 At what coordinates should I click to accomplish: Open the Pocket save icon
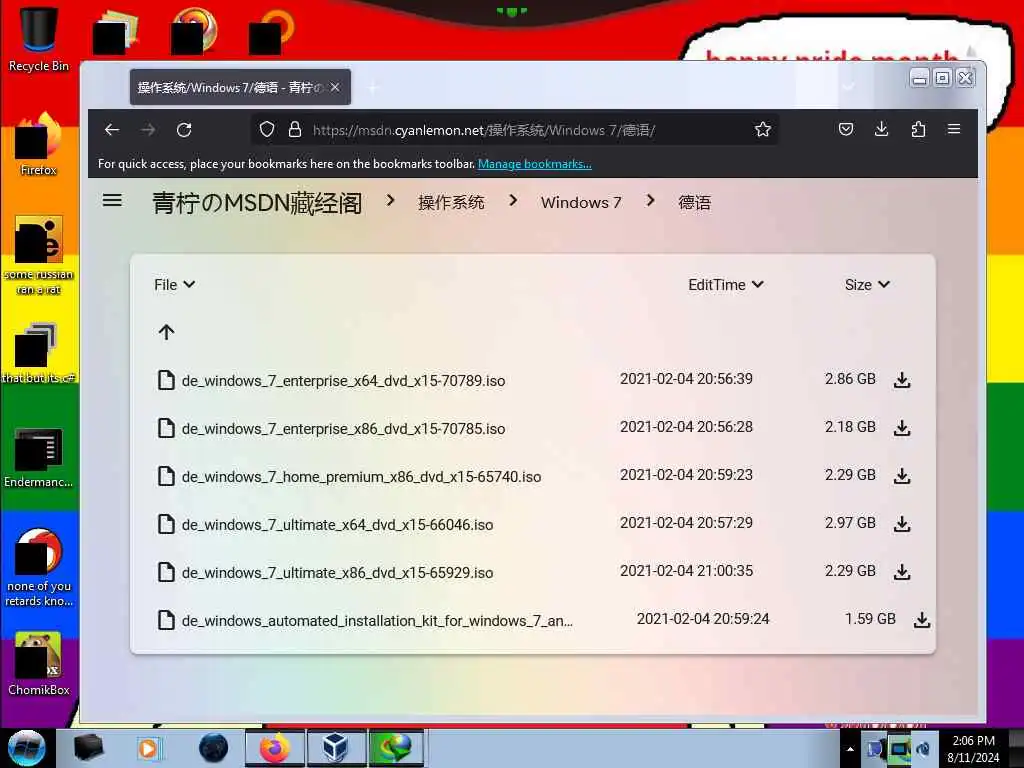846,129
